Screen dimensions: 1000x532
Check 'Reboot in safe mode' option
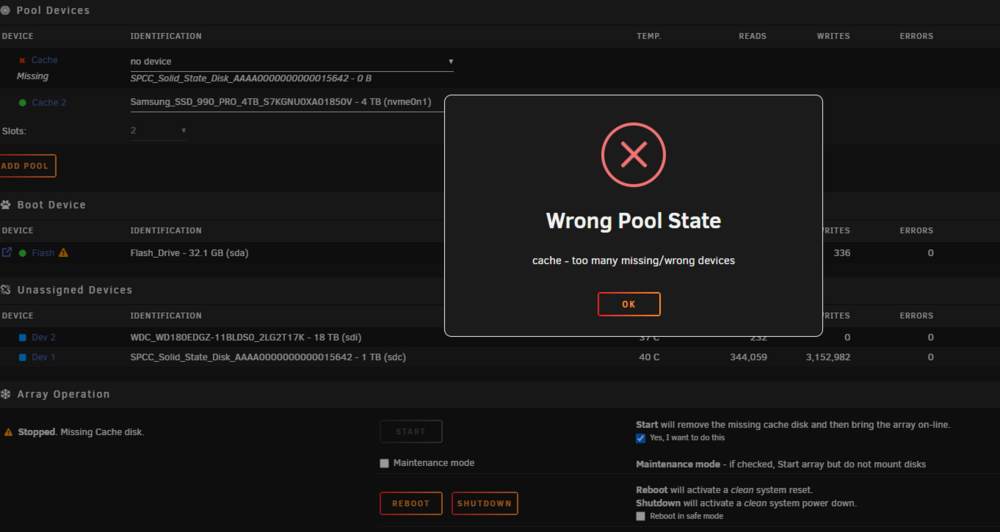pyautogui.click(x=640, y=516)
